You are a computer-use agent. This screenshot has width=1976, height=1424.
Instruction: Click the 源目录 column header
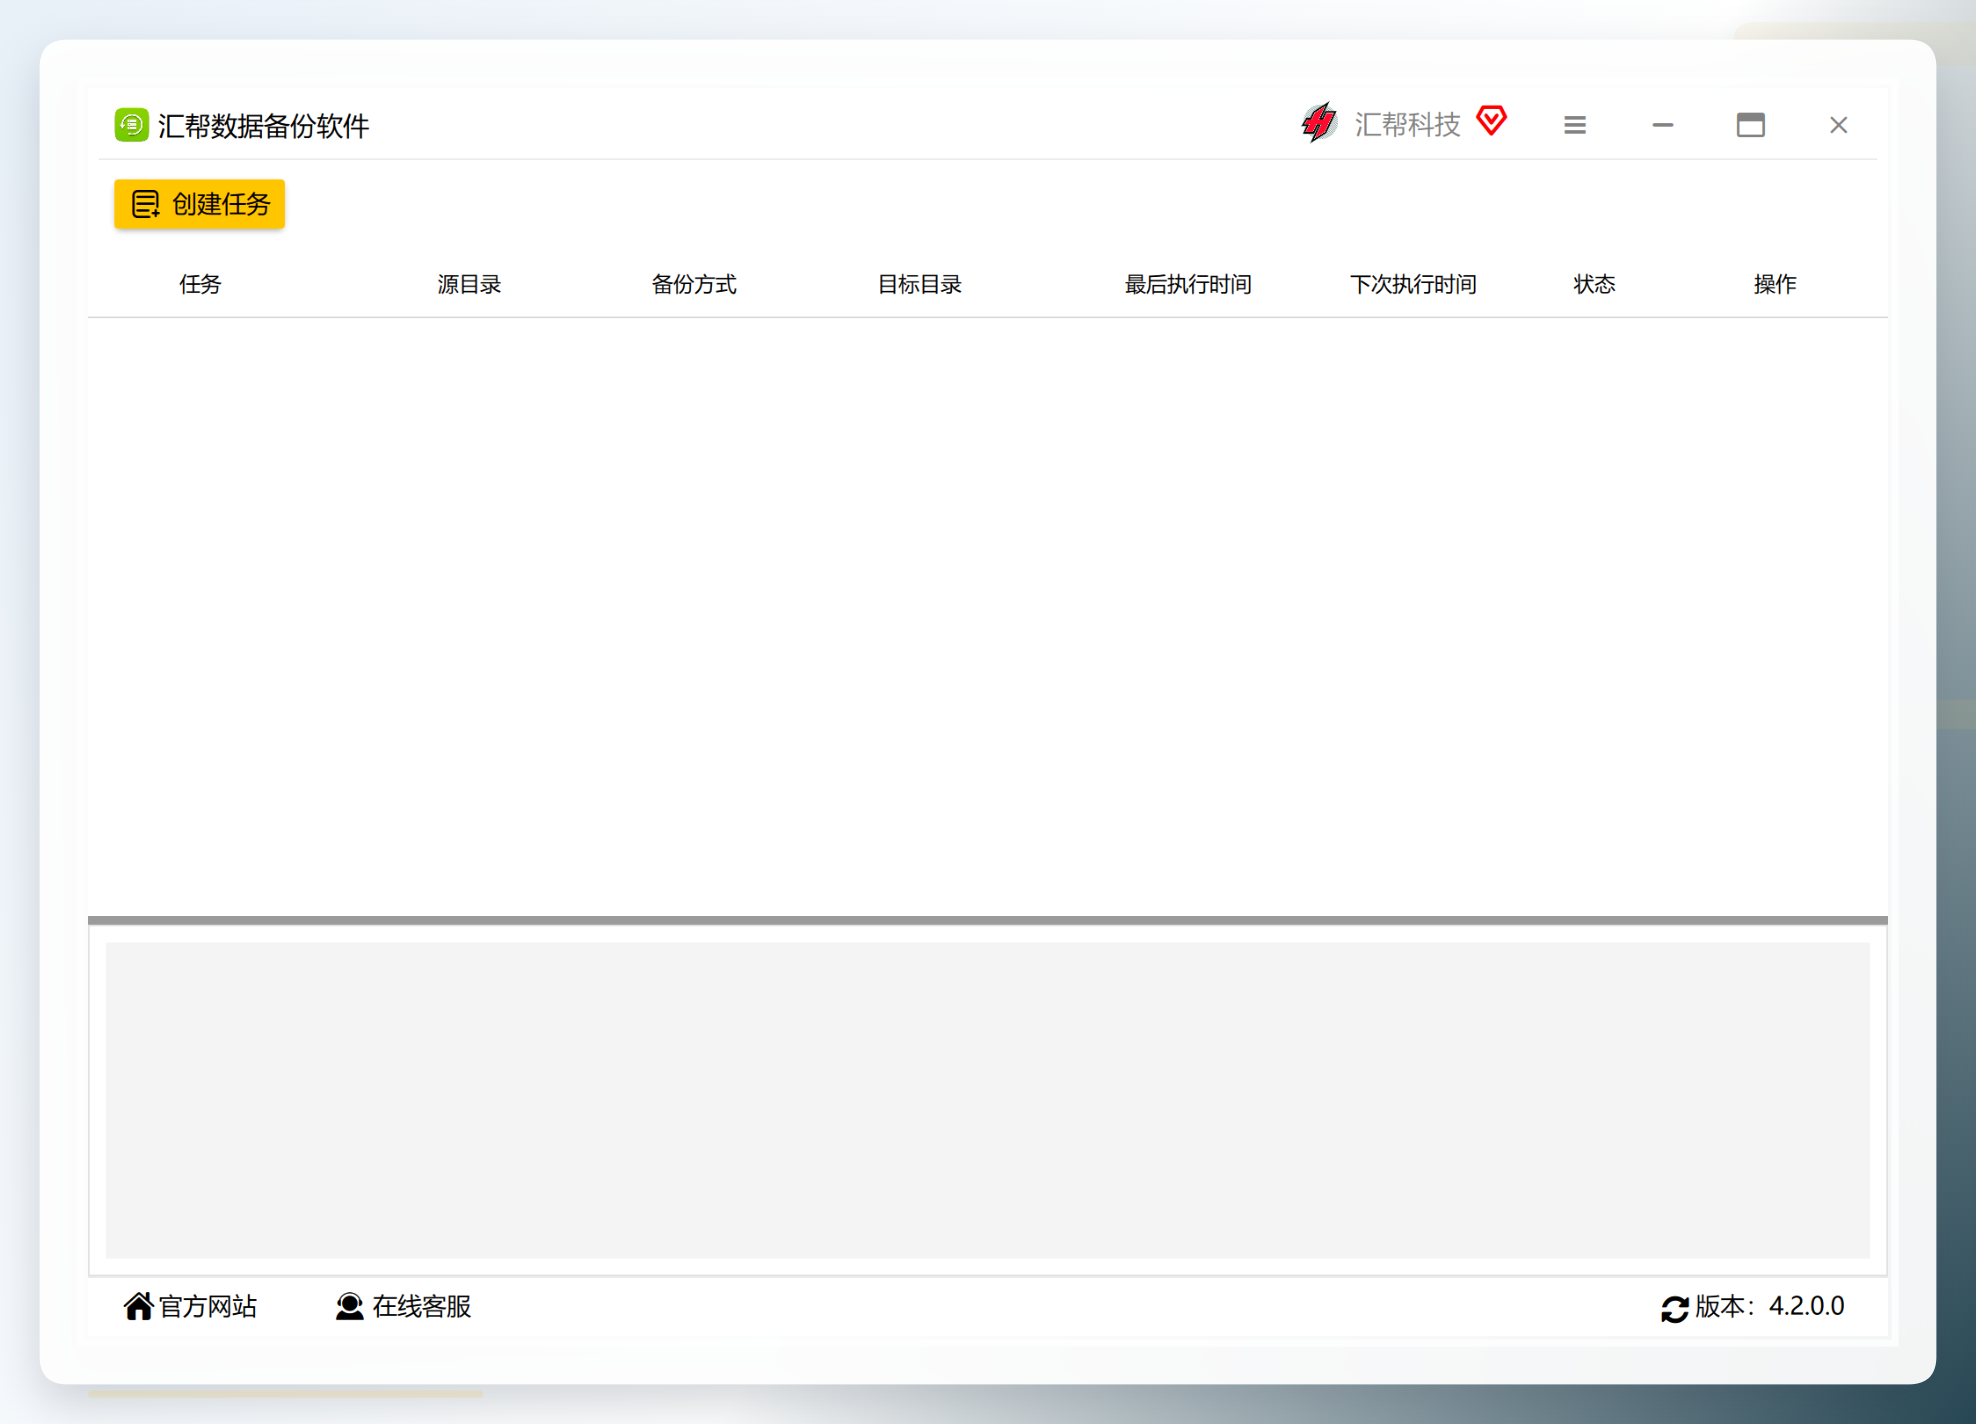[469, 285]
